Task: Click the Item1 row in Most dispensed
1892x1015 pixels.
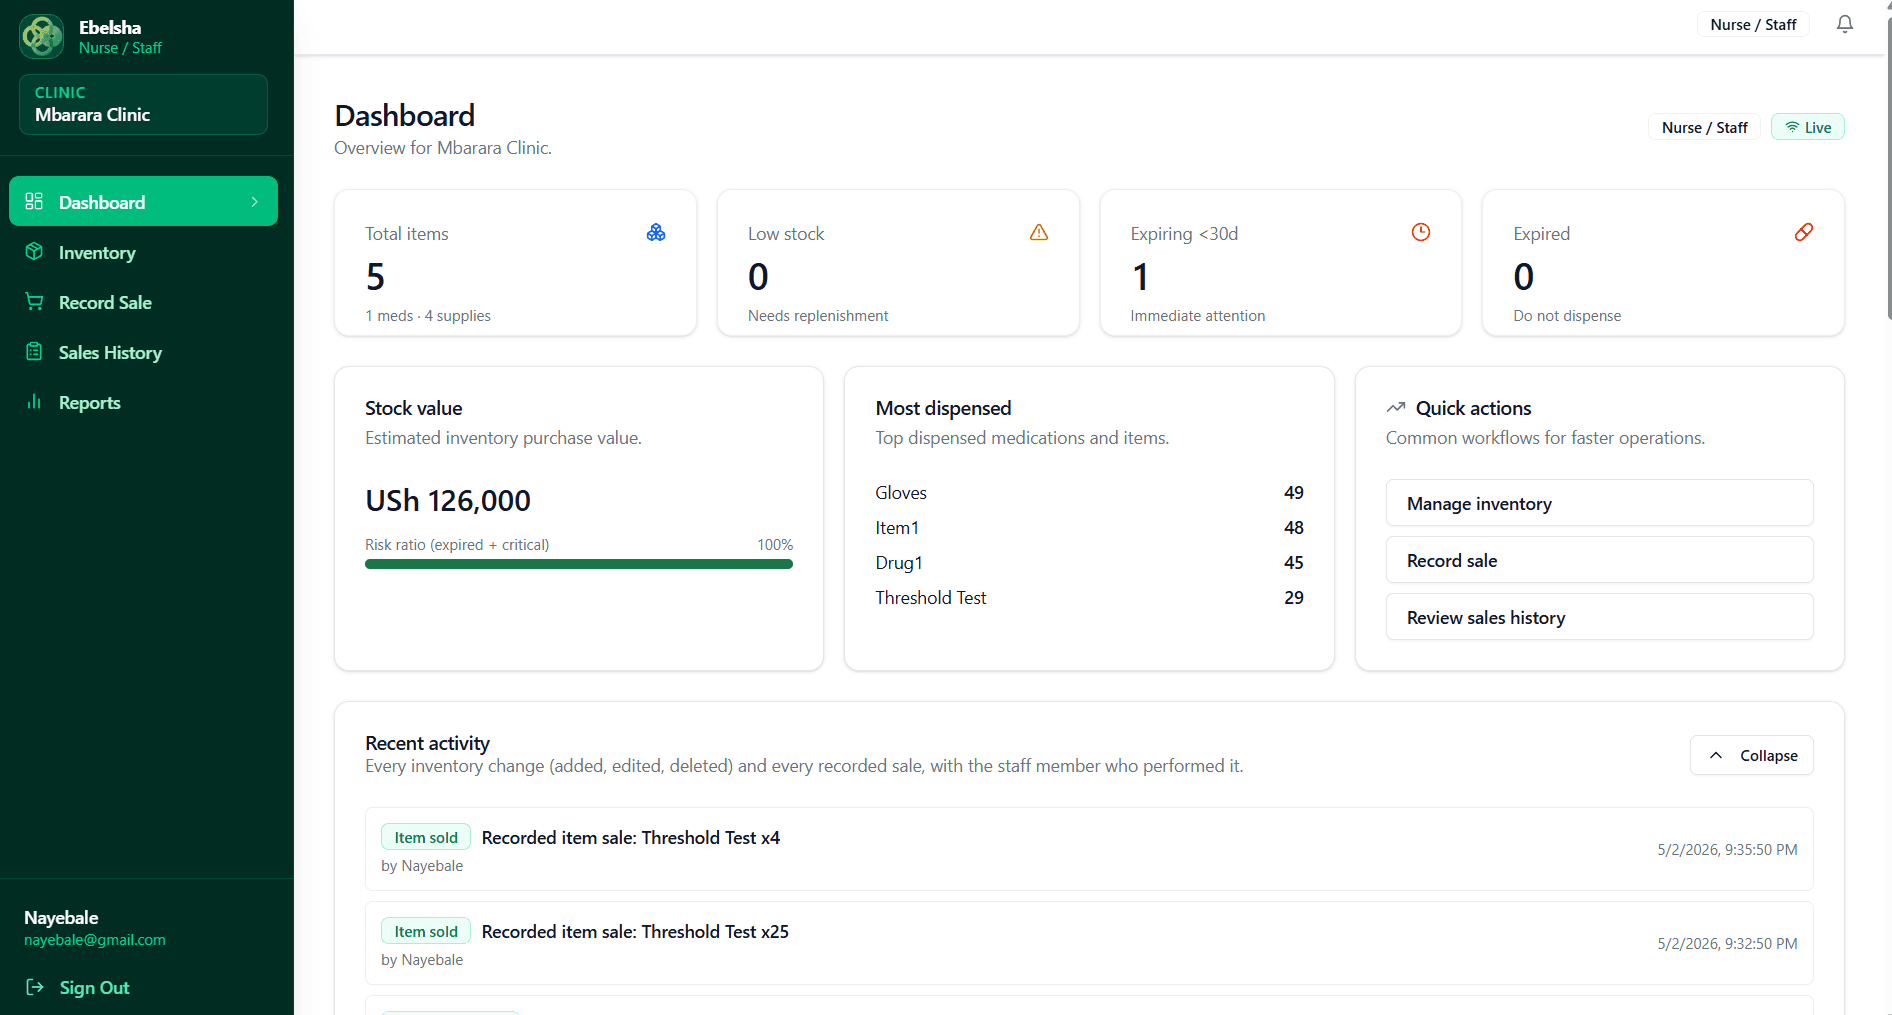Action: coord(1089,527)
